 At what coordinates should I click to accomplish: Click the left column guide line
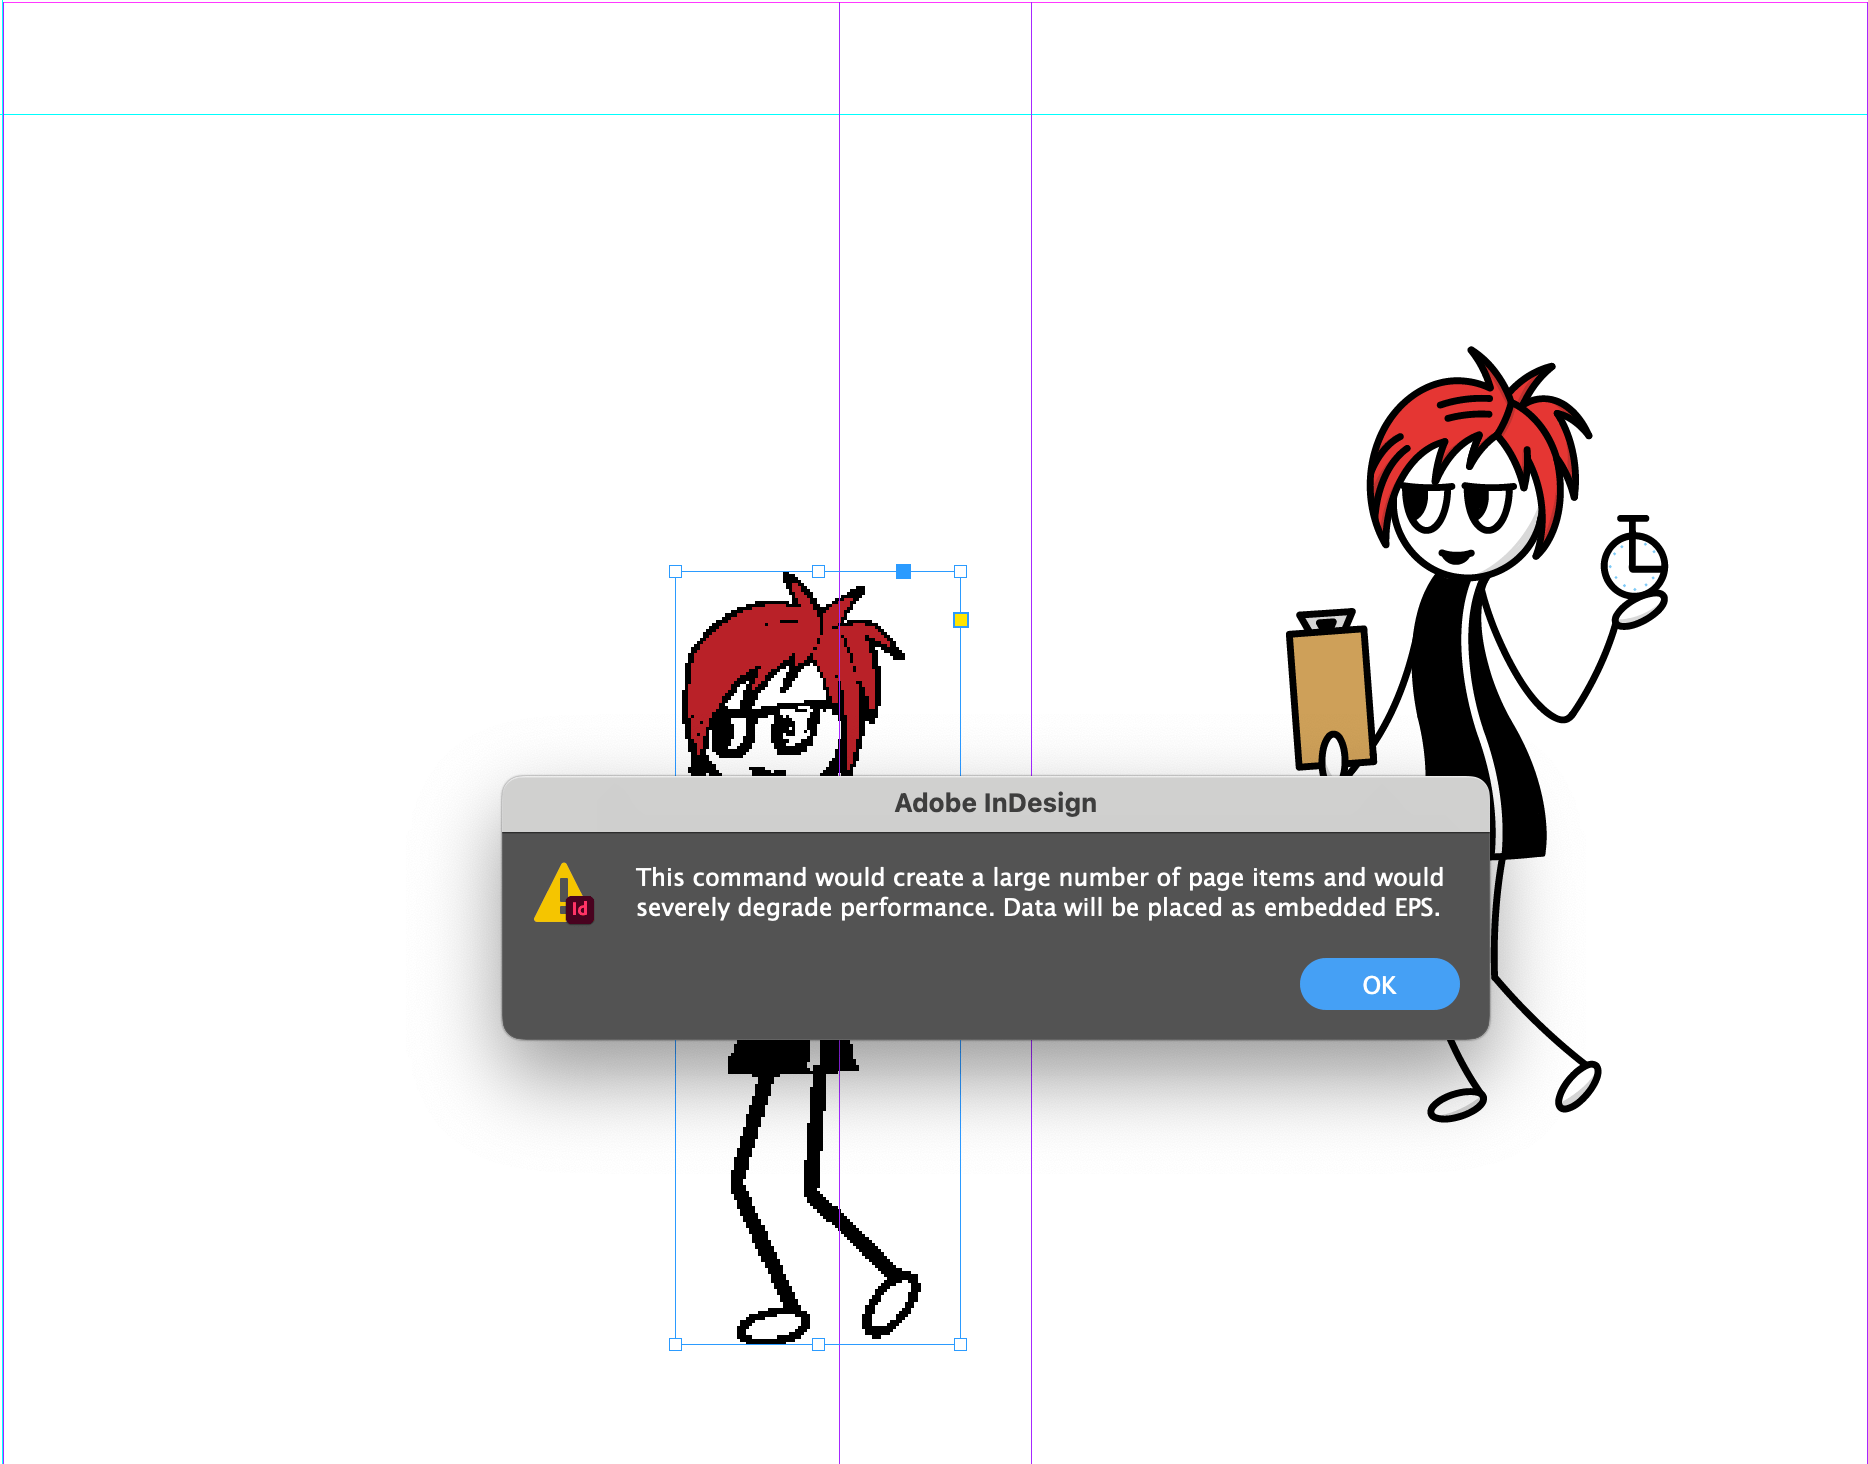tap(840, 300)
